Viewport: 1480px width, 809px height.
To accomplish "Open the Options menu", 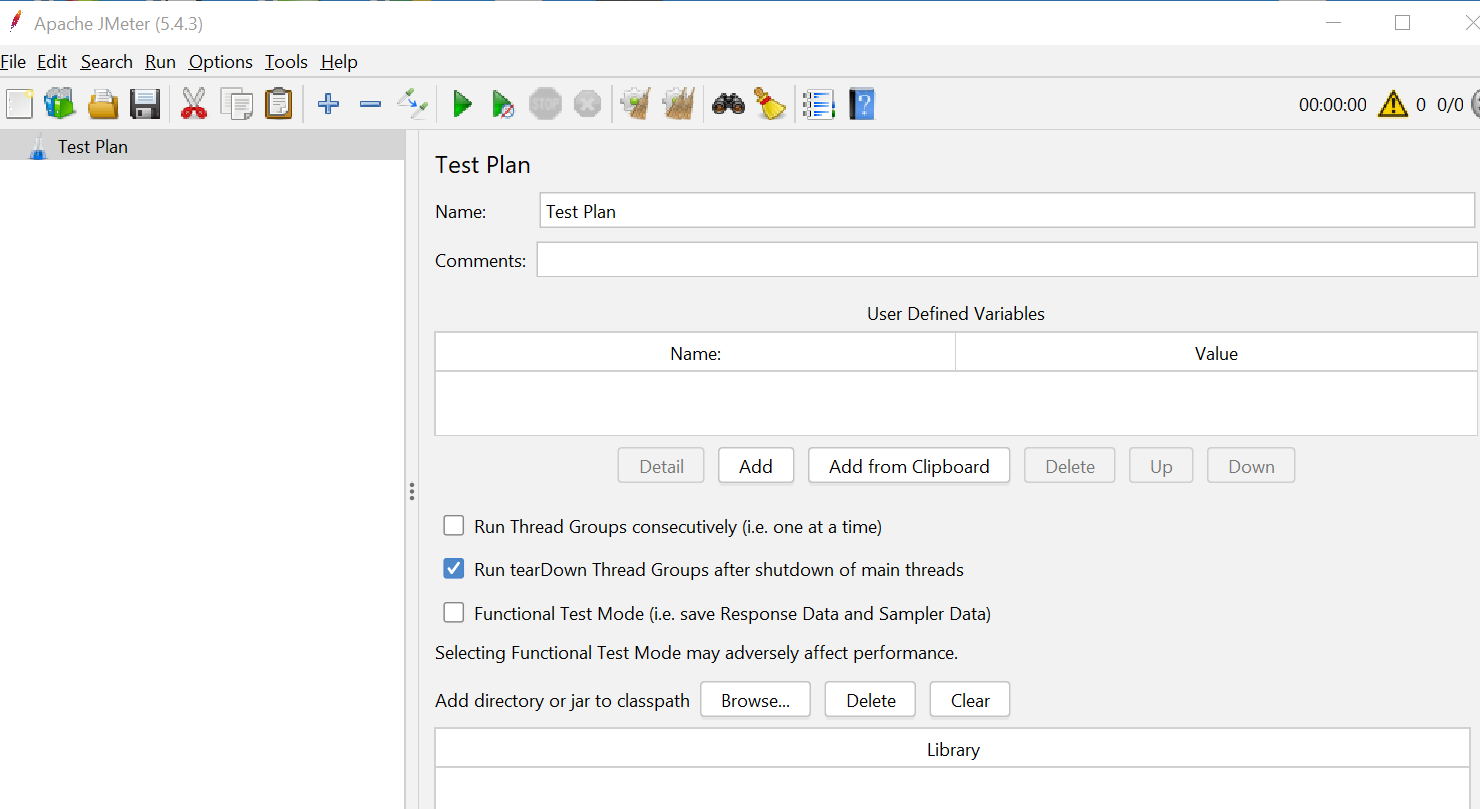I will pos(221,62).
